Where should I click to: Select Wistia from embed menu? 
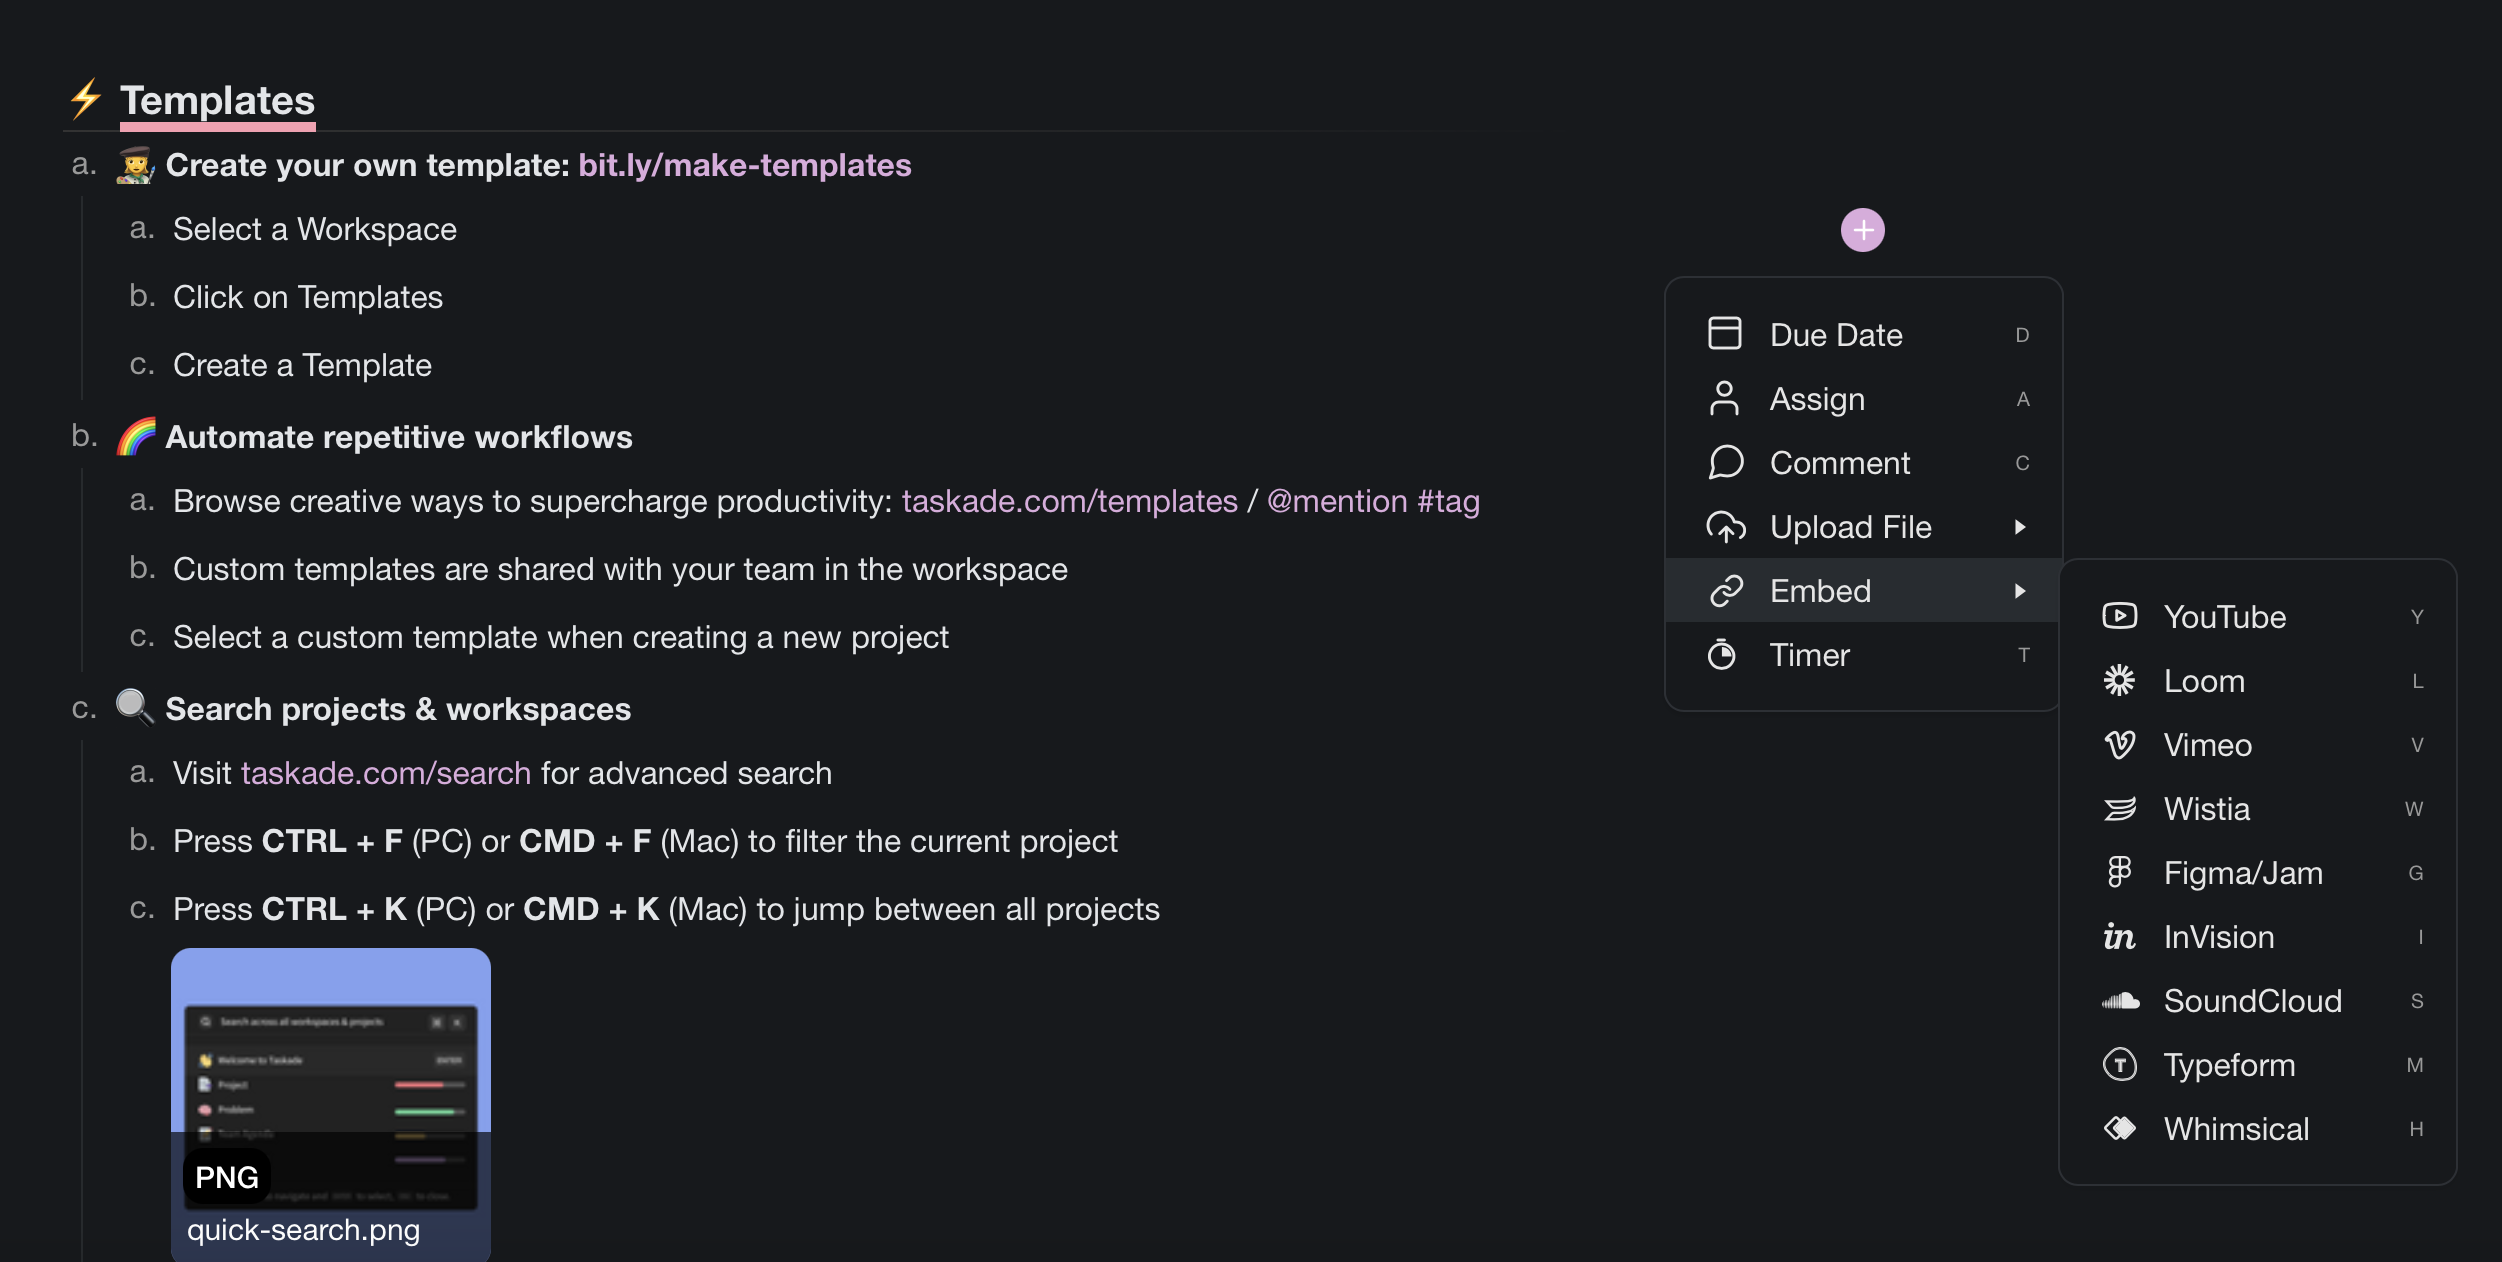pyautogui.click(x=2206, y=809)
